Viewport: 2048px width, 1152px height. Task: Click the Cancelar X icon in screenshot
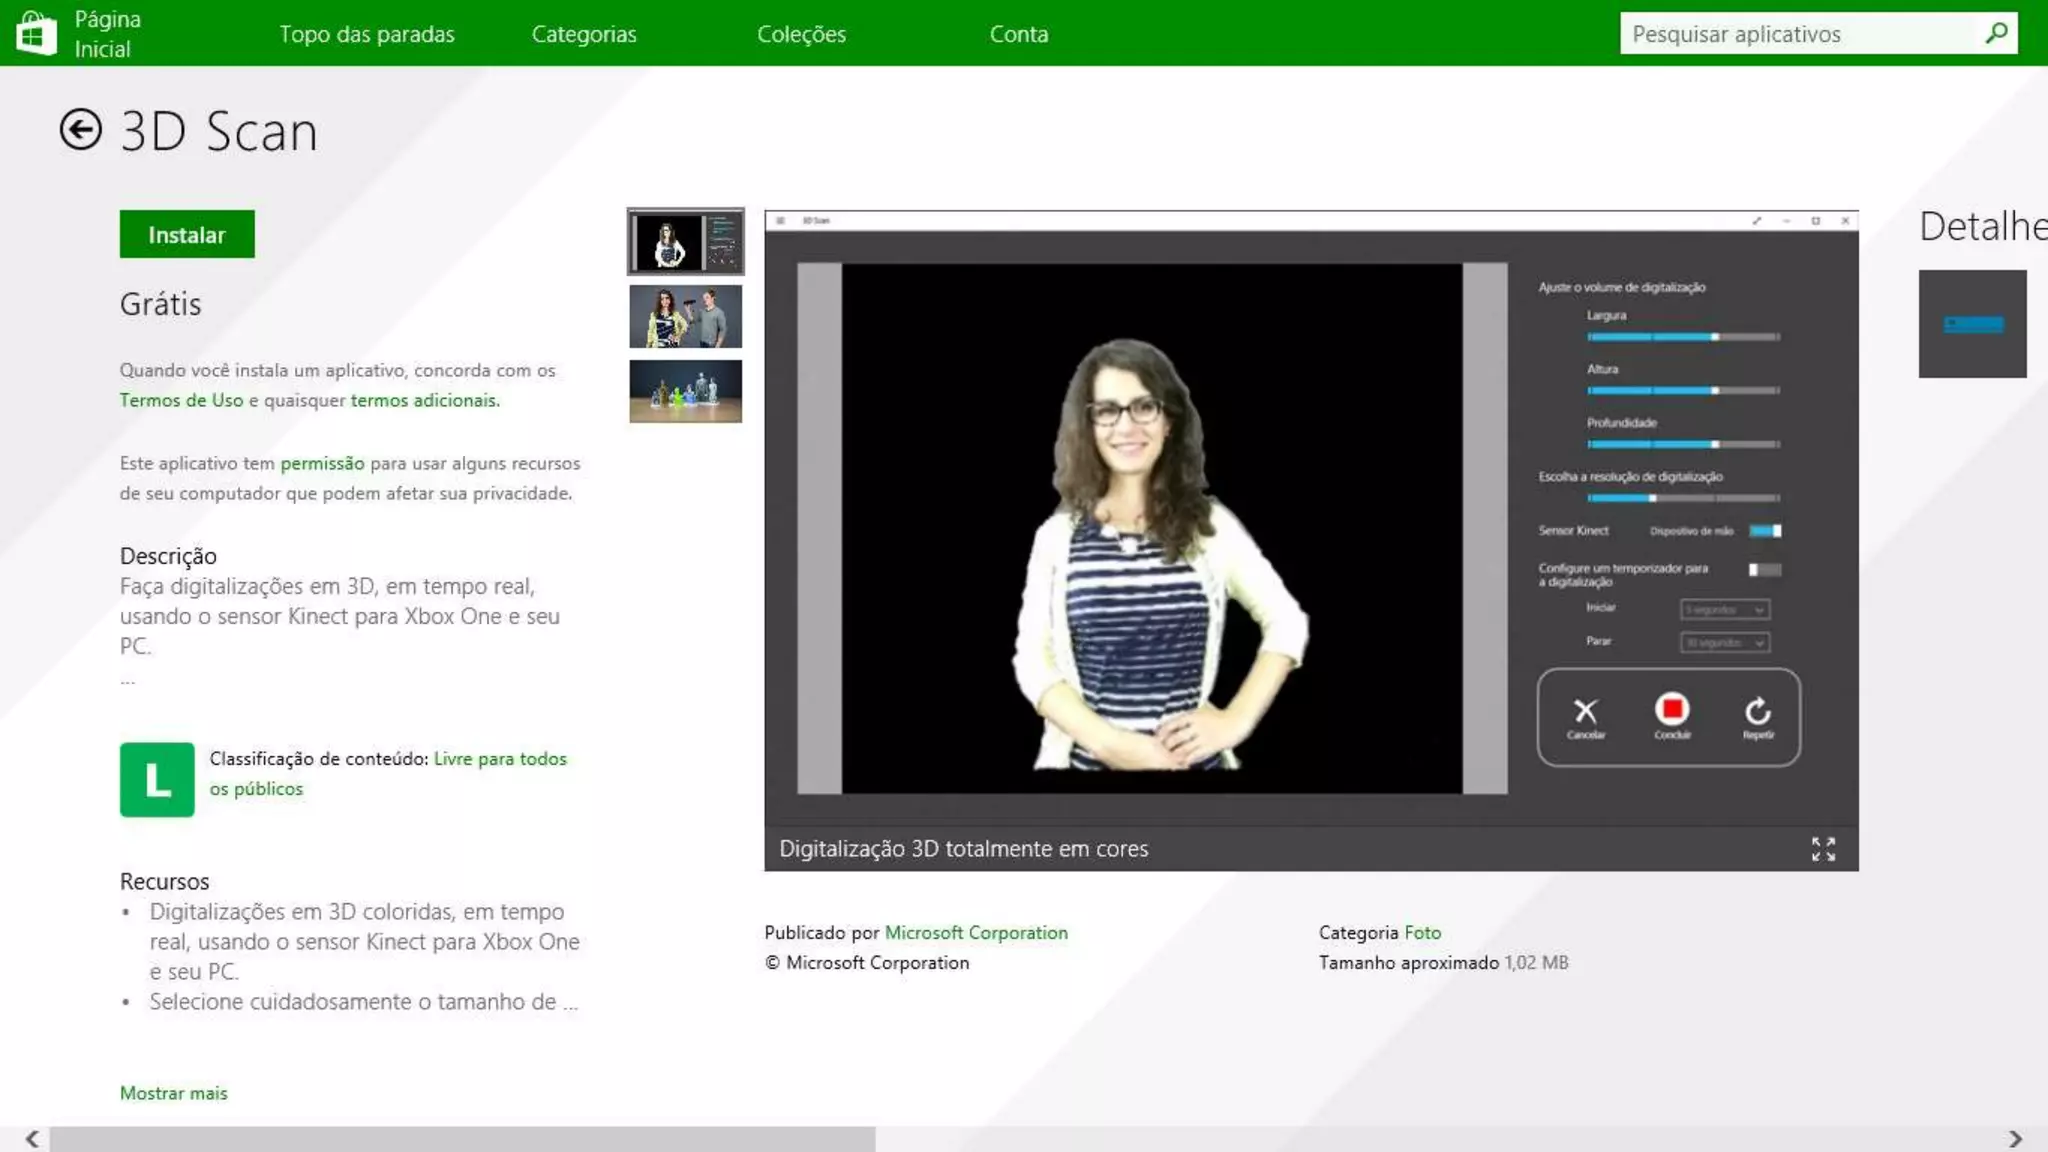(x=1585, y=711)
